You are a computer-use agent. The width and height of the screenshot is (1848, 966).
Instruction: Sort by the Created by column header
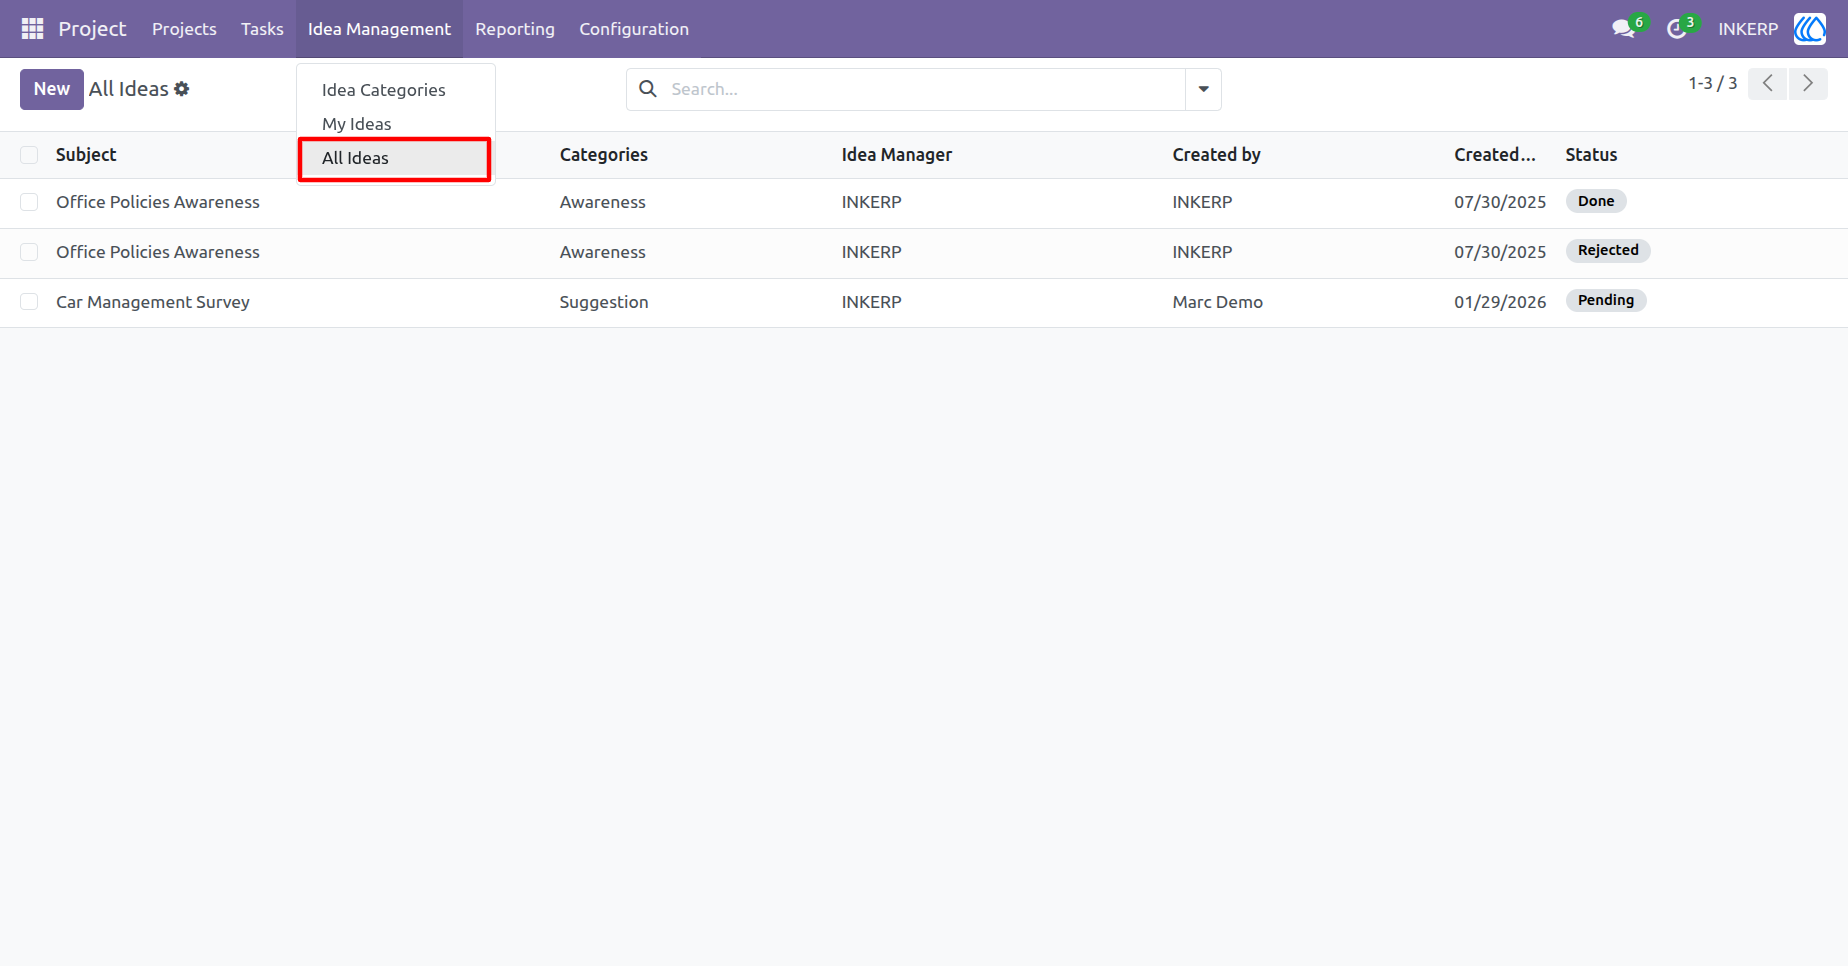1217,155
